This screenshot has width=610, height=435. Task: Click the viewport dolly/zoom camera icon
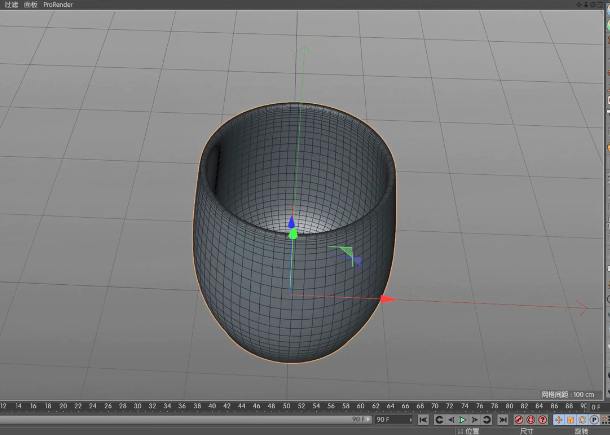(586, 5)
